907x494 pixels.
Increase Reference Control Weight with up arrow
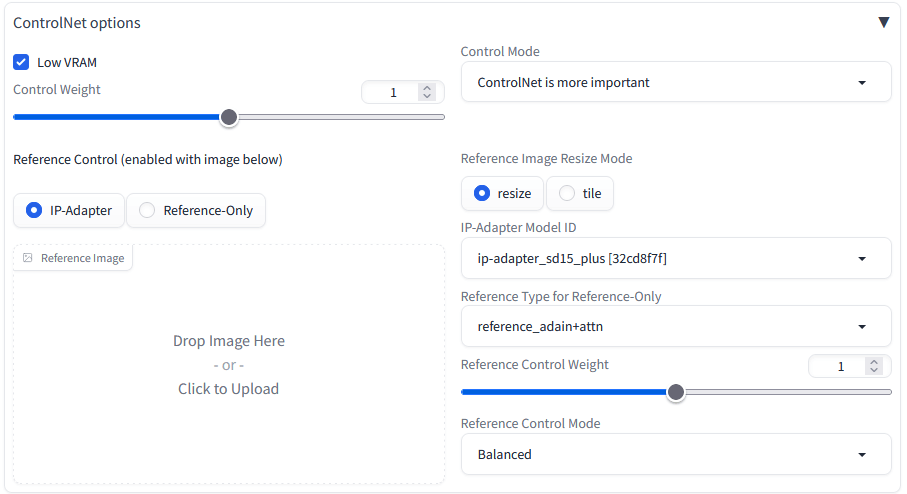click(x=875, y=362)
